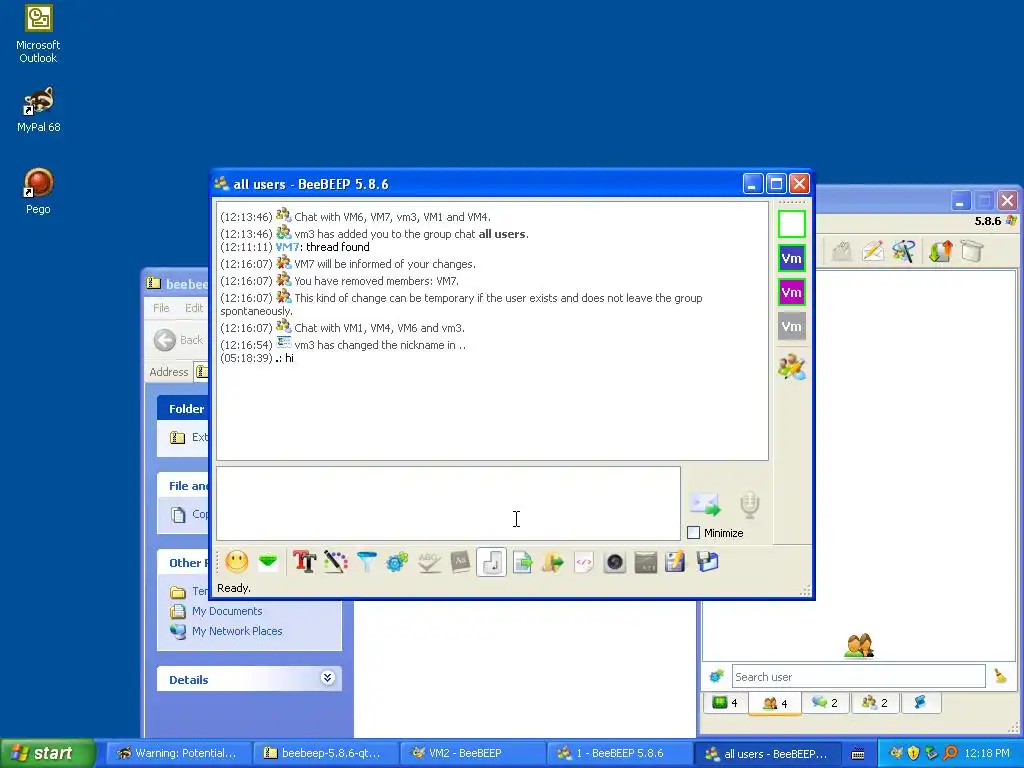
Task: Click the send file document icon
Action: click(522, 562)
